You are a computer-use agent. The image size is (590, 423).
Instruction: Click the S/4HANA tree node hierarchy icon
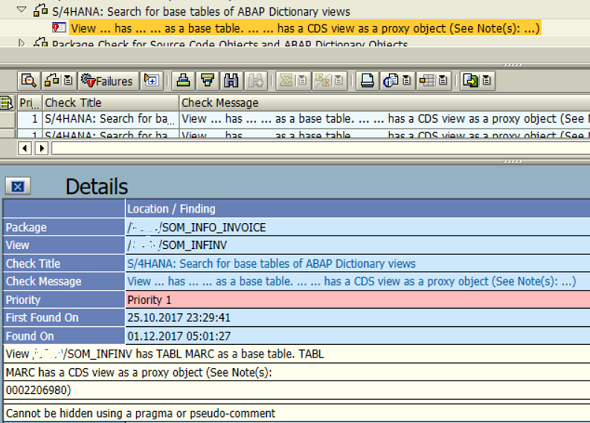point(41,11)
